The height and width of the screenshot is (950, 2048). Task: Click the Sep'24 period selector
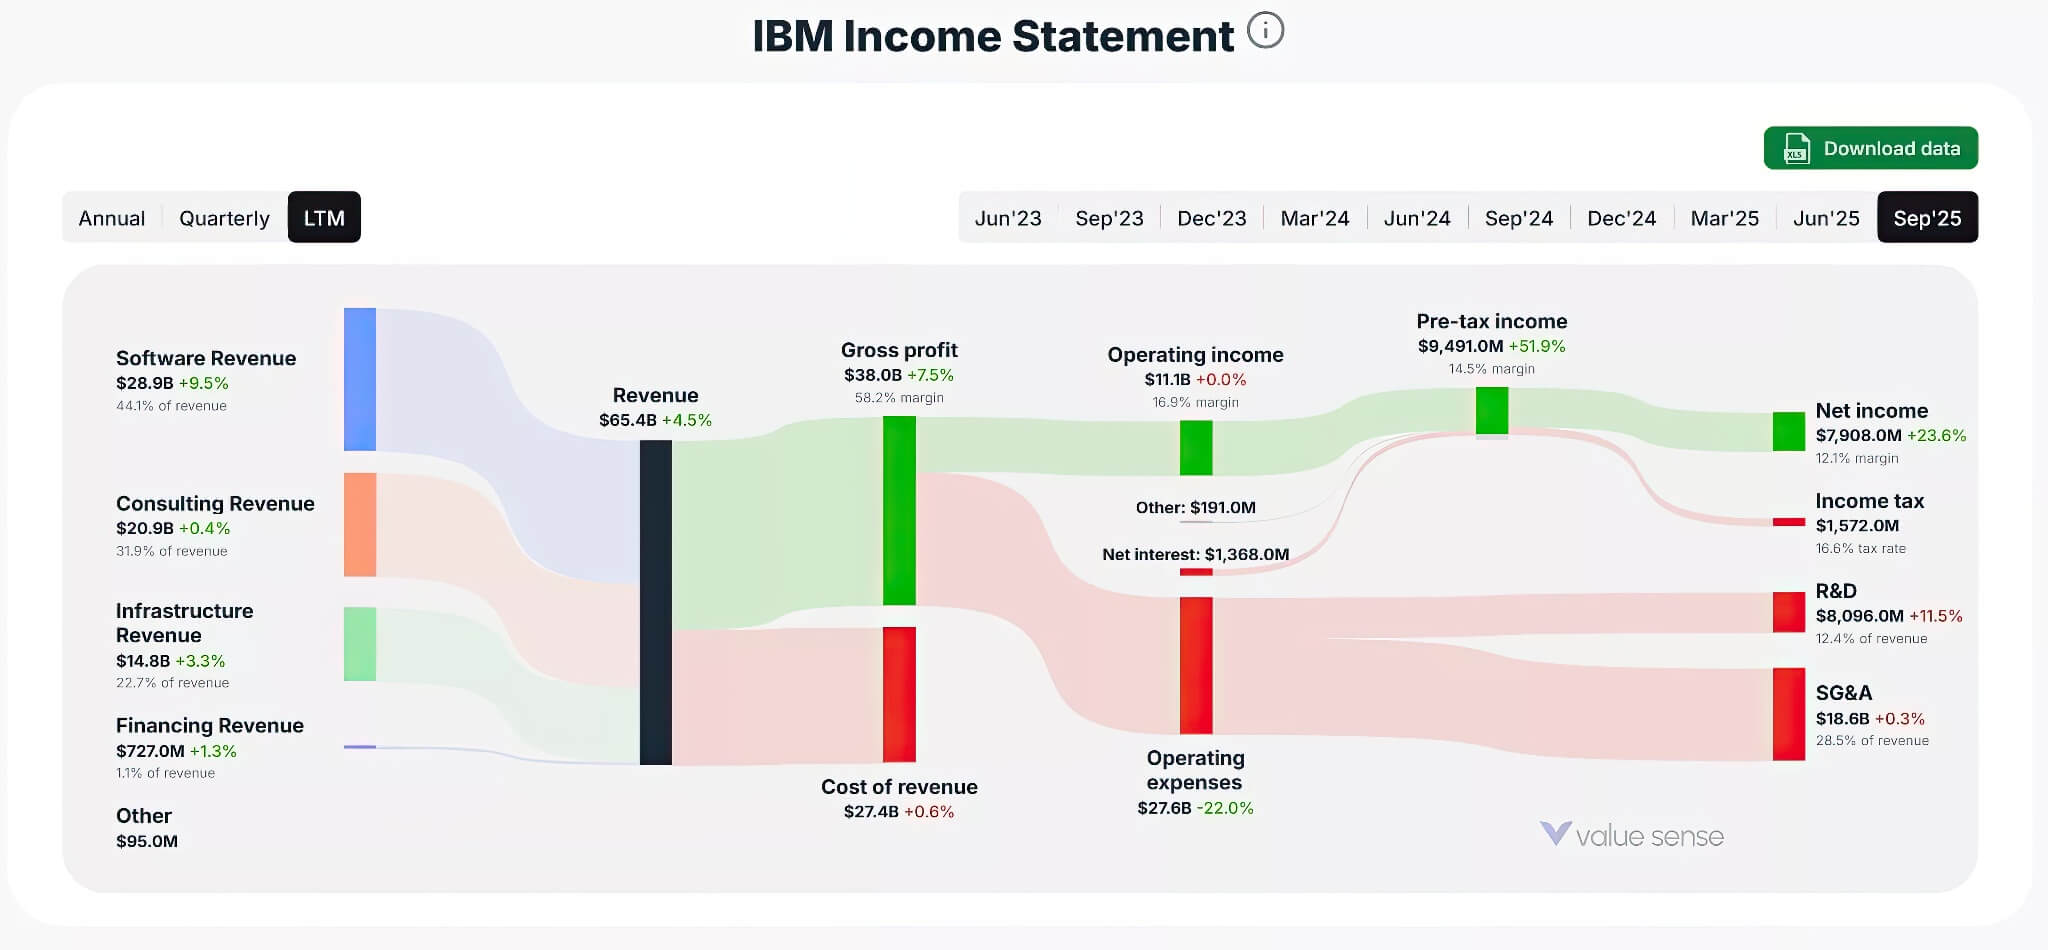coord(1518,217)
